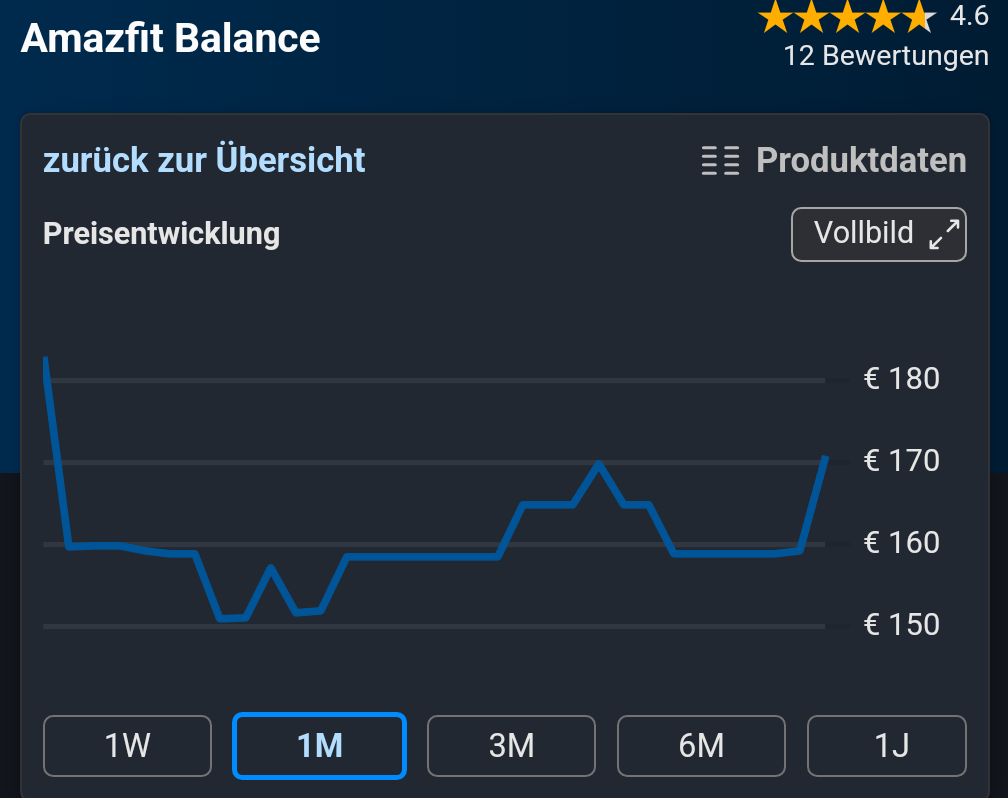Click the fullscreen expand arrows icon
Image resolution: width=1008 pixels, height=798 pixels.
[944, 234]
